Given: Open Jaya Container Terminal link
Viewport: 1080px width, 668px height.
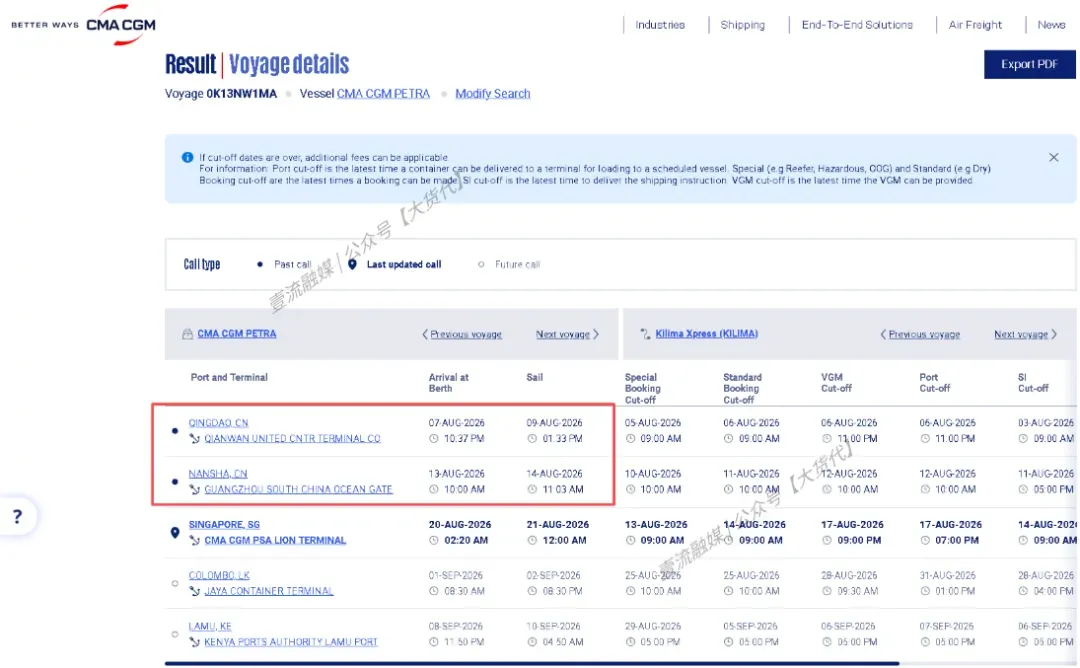Looking at the screenshot, I should [269, 591].
